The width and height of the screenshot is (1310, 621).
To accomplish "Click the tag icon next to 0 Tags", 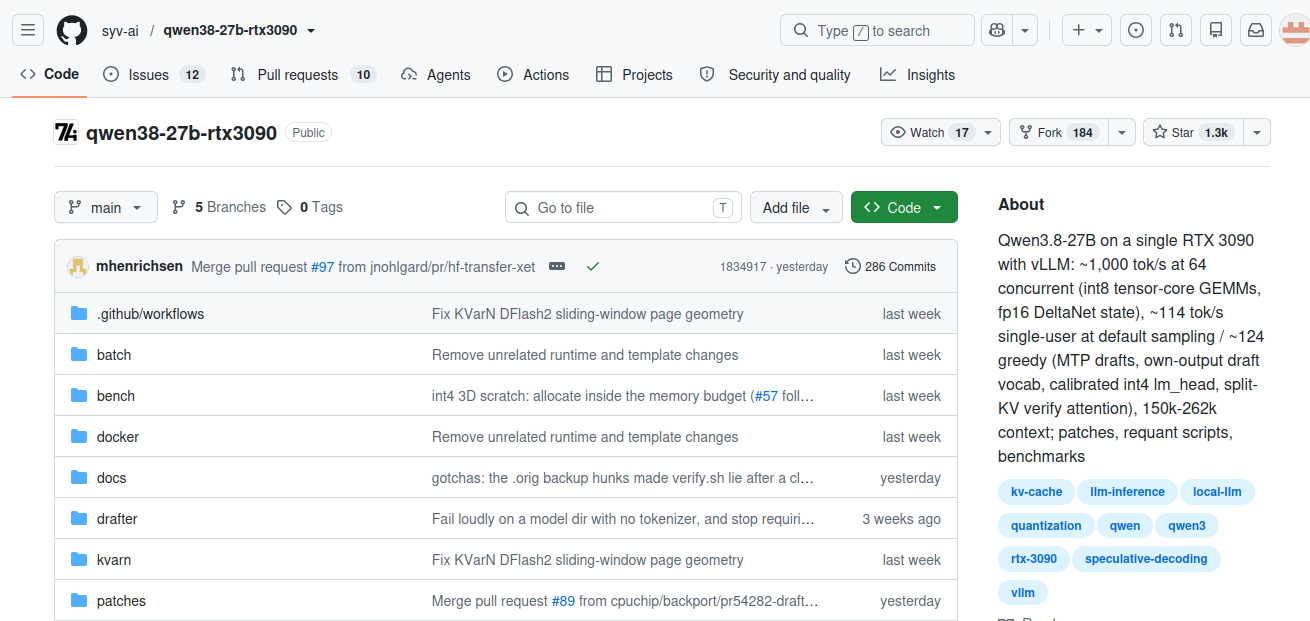I will click(285, 207).
